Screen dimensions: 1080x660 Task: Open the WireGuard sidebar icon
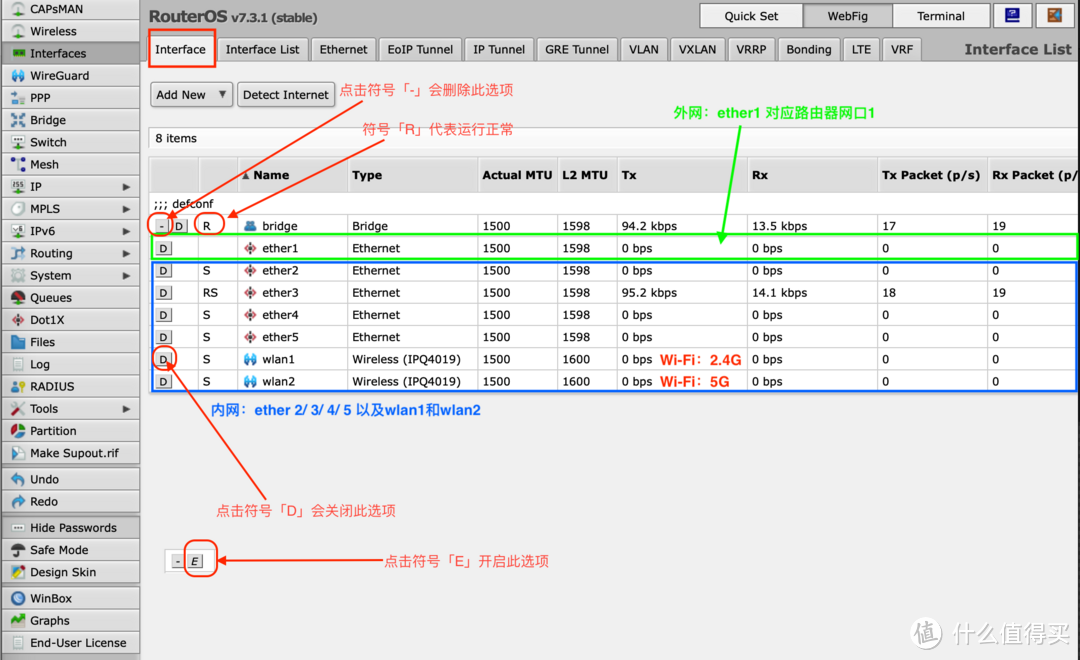[18, 76]
